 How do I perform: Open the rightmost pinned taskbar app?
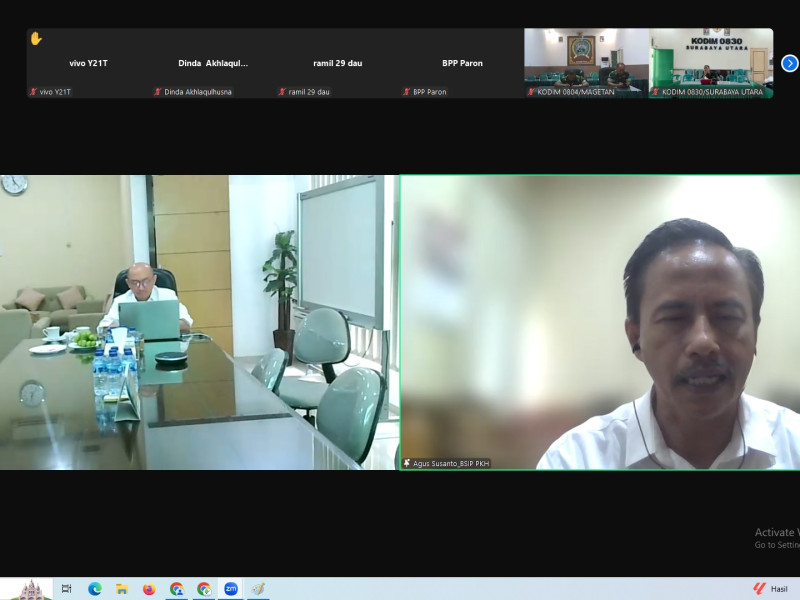pos(258,589)
